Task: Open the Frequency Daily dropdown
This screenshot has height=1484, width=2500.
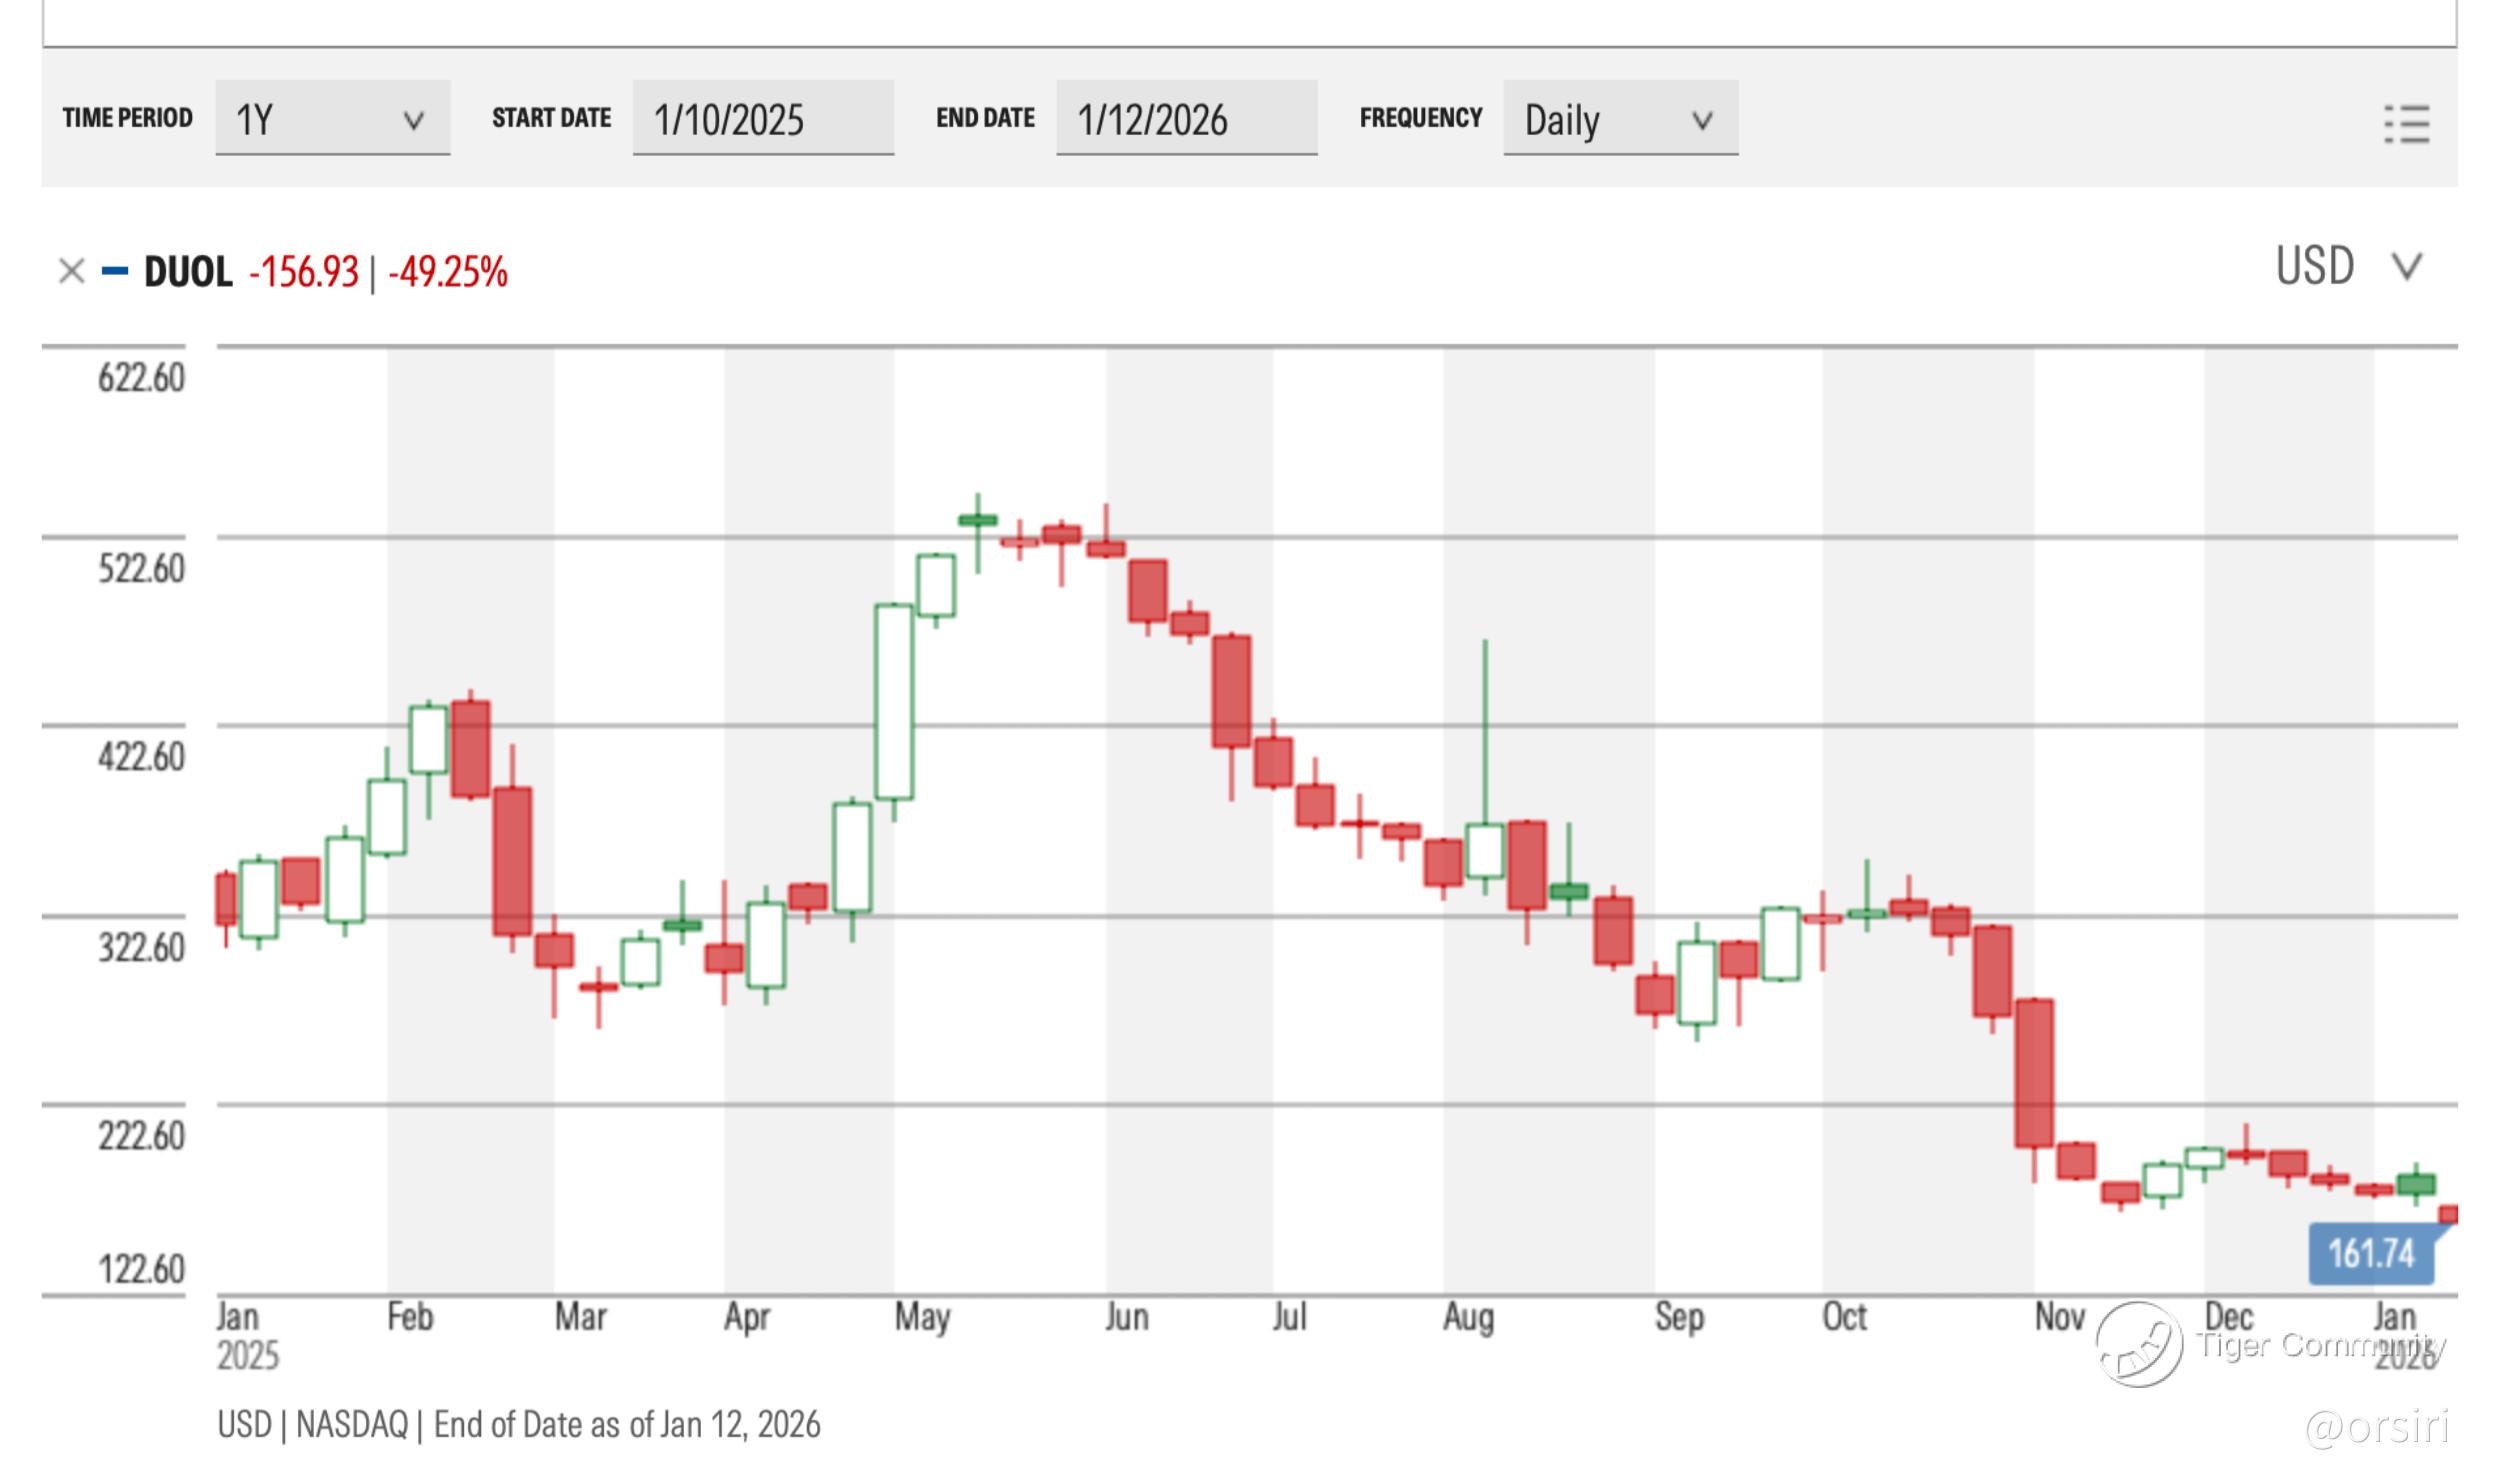Action: pos(1619,119)
